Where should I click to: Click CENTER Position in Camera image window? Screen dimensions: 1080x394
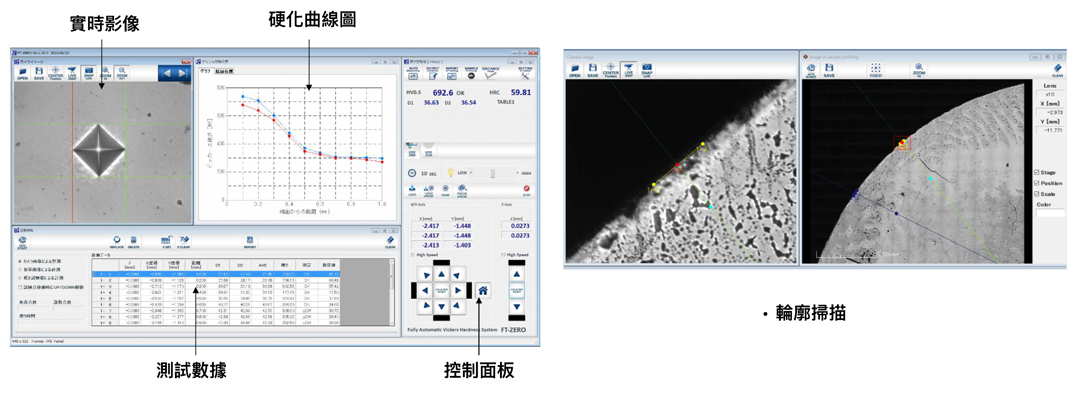point(610,70)
